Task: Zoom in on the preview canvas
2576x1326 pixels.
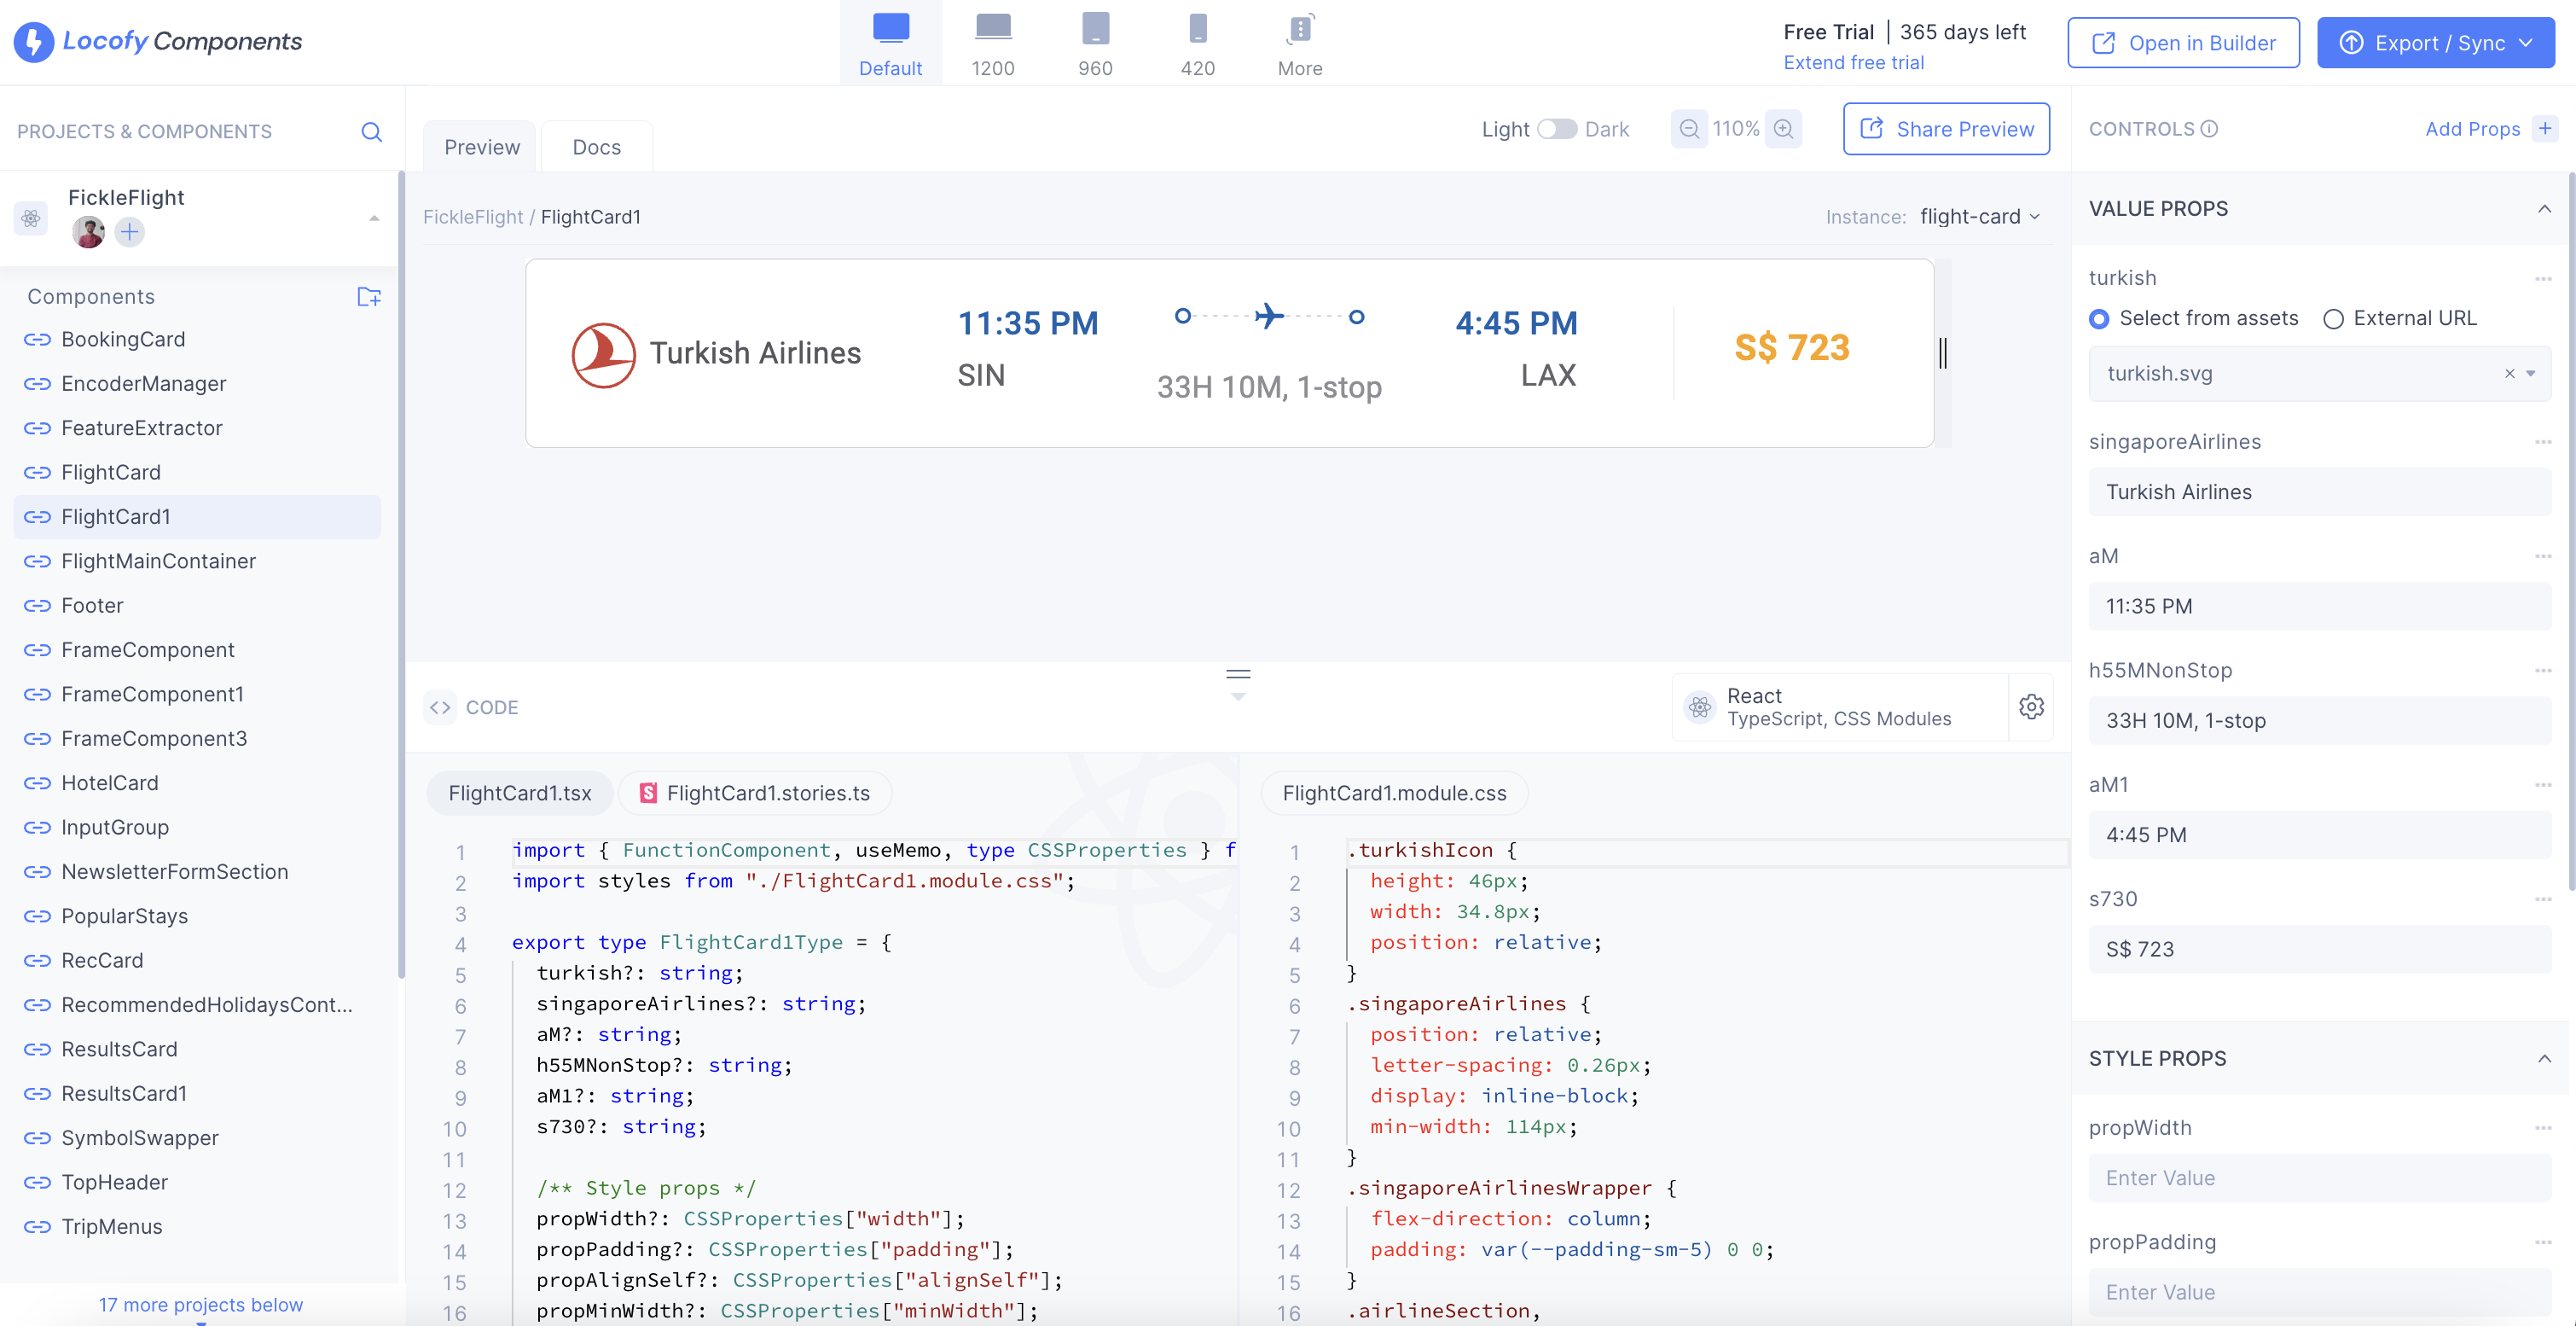Action: tap(1784, 129)
